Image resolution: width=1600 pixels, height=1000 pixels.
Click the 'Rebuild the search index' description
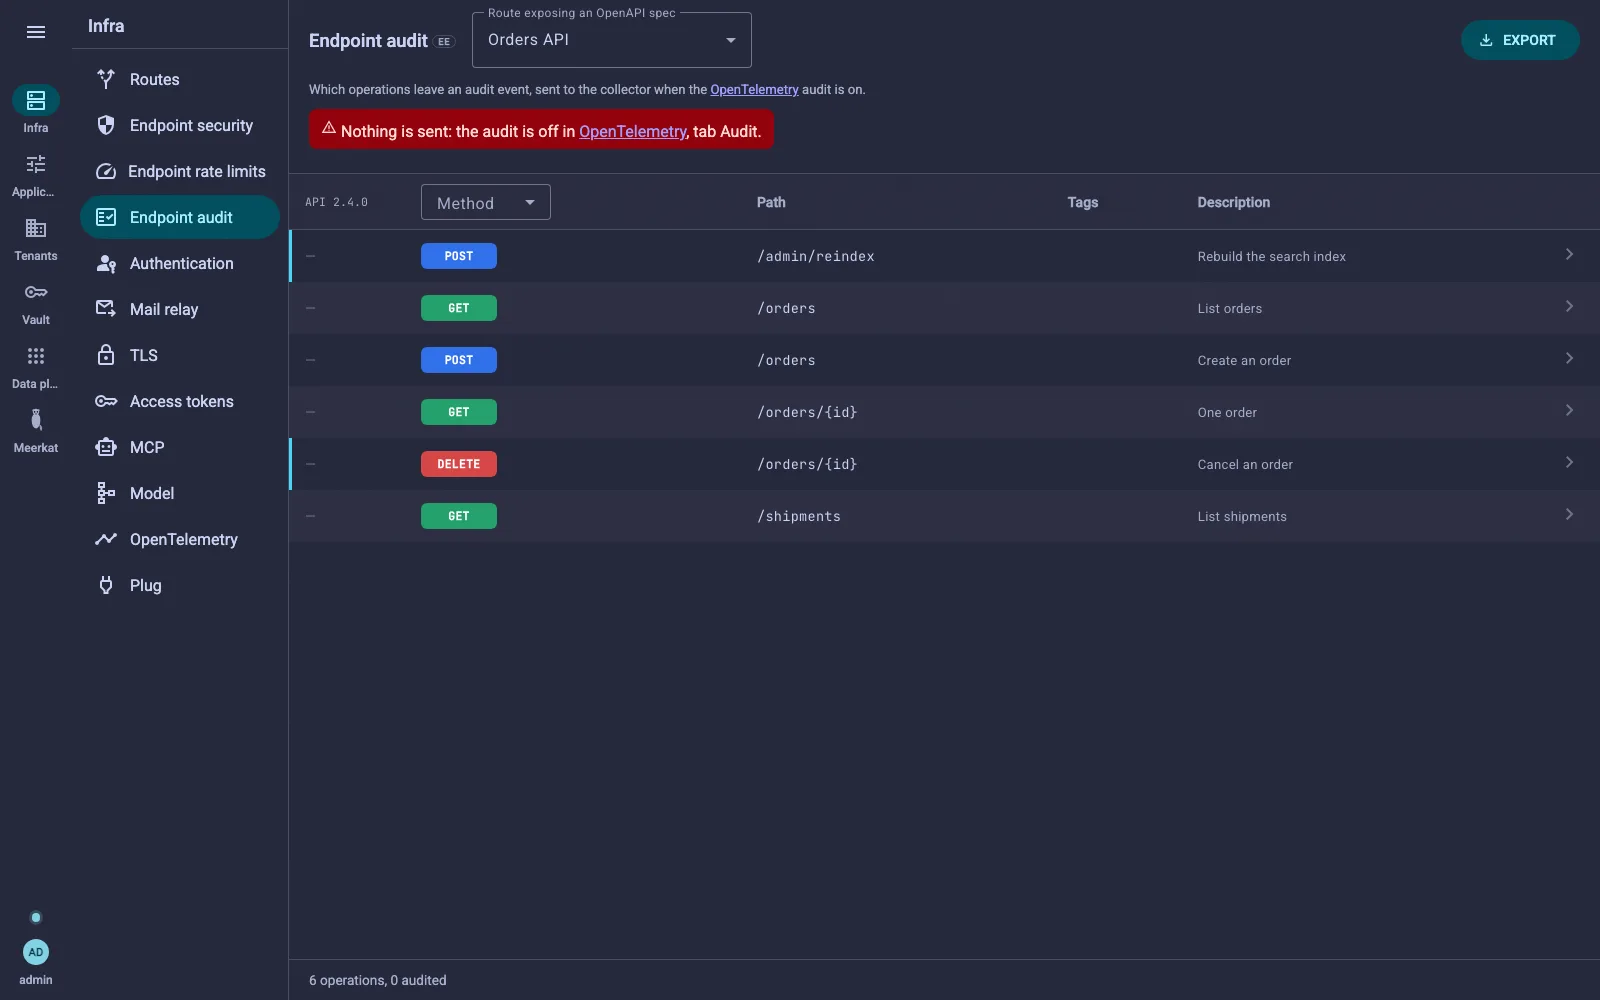tap(1272, 256)
